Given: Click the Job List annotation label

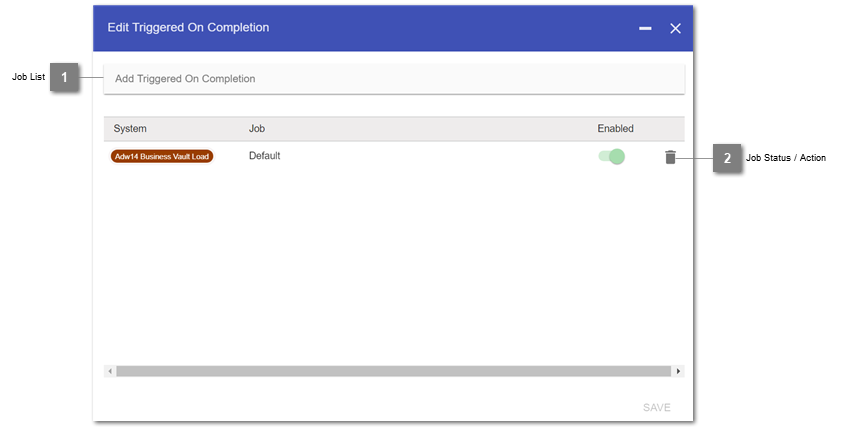Looking at the screenshot, I should (28, 78).
